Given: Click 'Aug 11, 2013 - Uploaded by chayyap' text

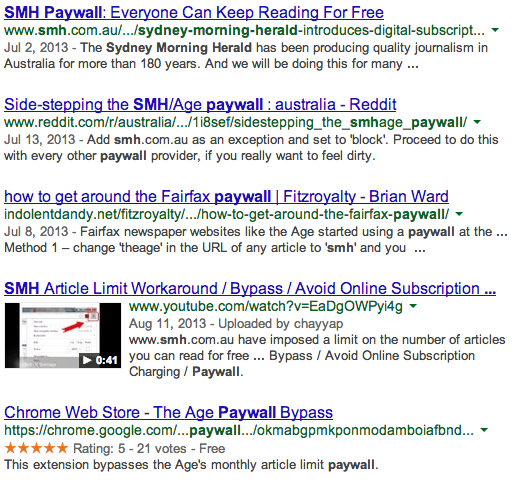Looking at the screenshot, I should coord(236,324).
